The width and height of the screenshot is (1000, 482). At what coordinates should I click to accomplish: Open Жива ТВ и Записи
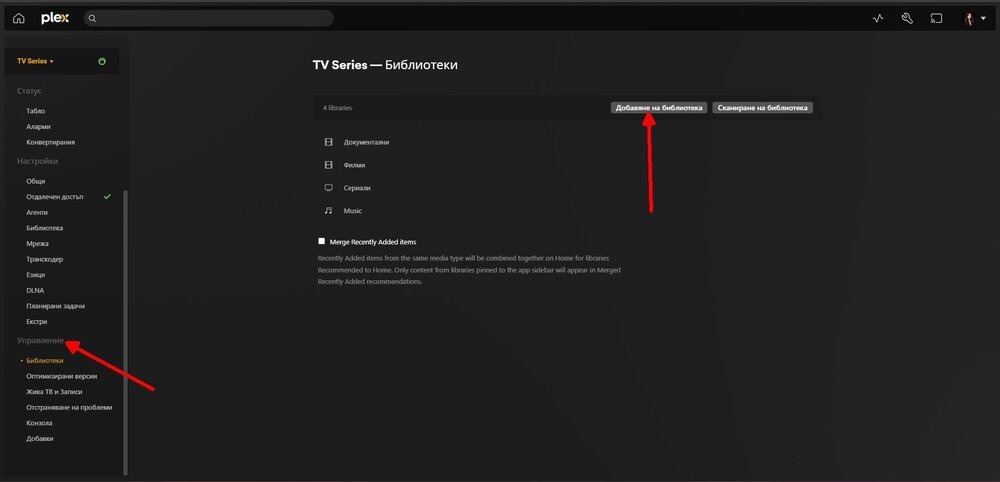(54, 391)
